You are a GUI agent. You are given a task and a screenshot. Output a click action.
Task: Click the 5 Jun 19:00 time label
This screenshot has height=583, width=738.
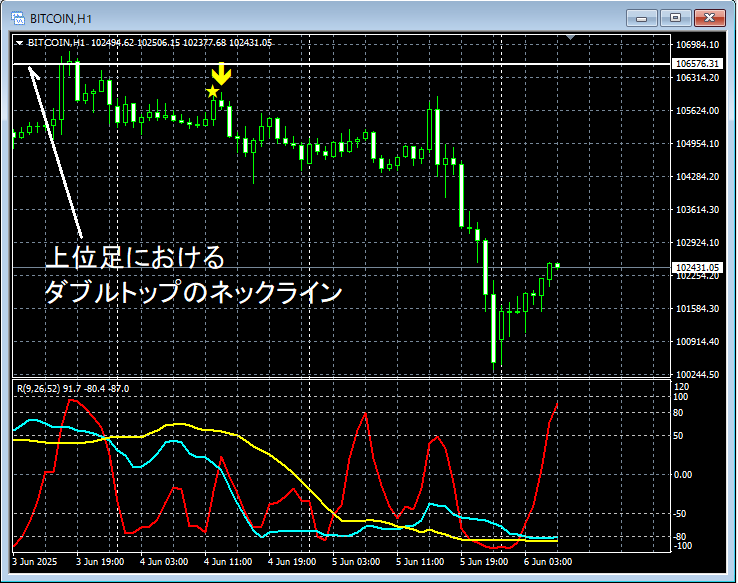[x=484, y=562]
